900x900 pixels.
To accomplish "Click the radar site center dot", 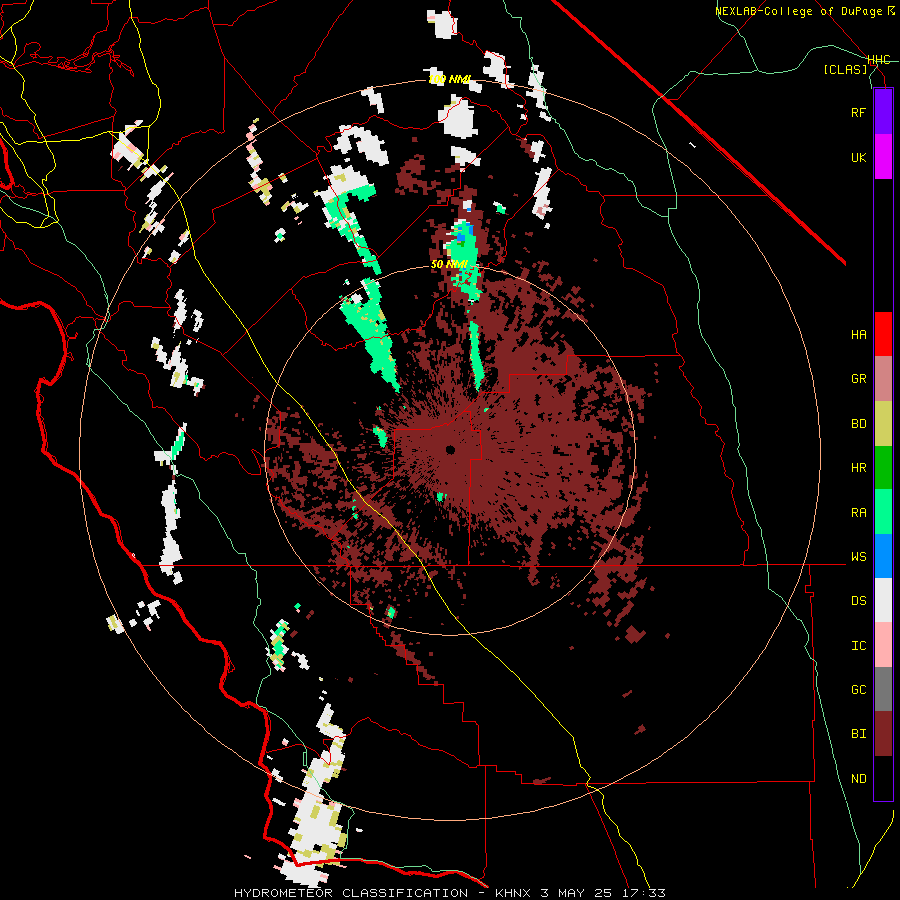I will tap(450, 449).
